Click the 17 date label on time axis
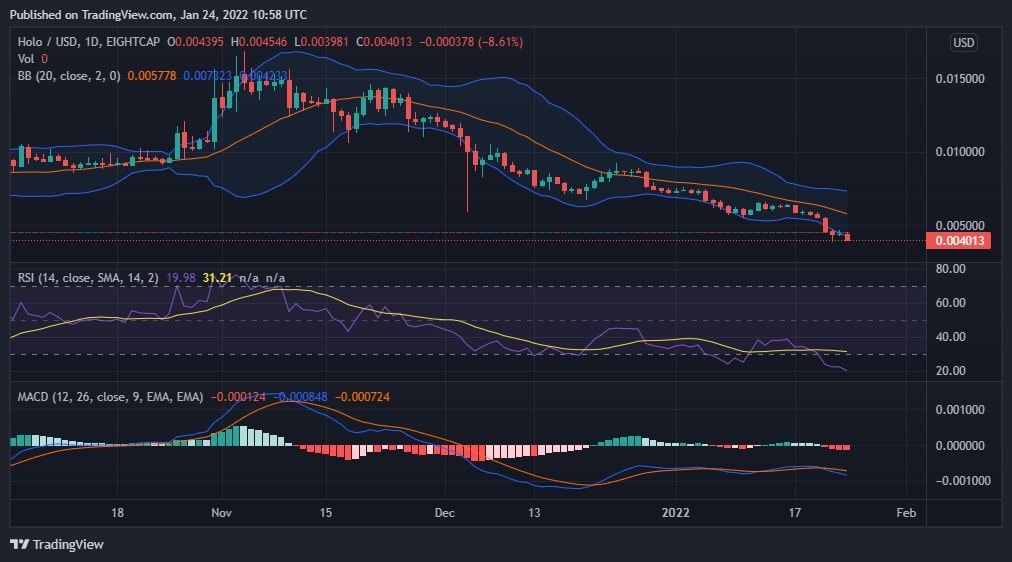 click(x=794, y=513)
